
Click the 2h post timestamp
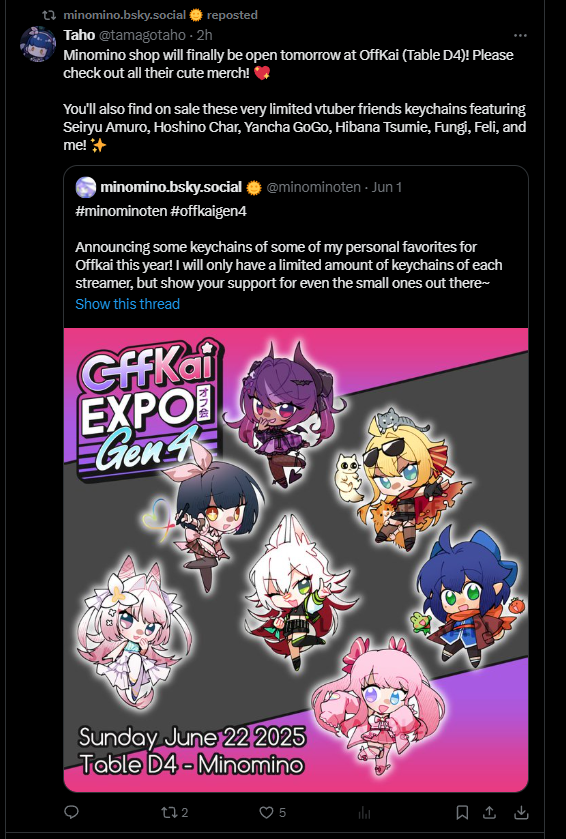click(204, 35)
